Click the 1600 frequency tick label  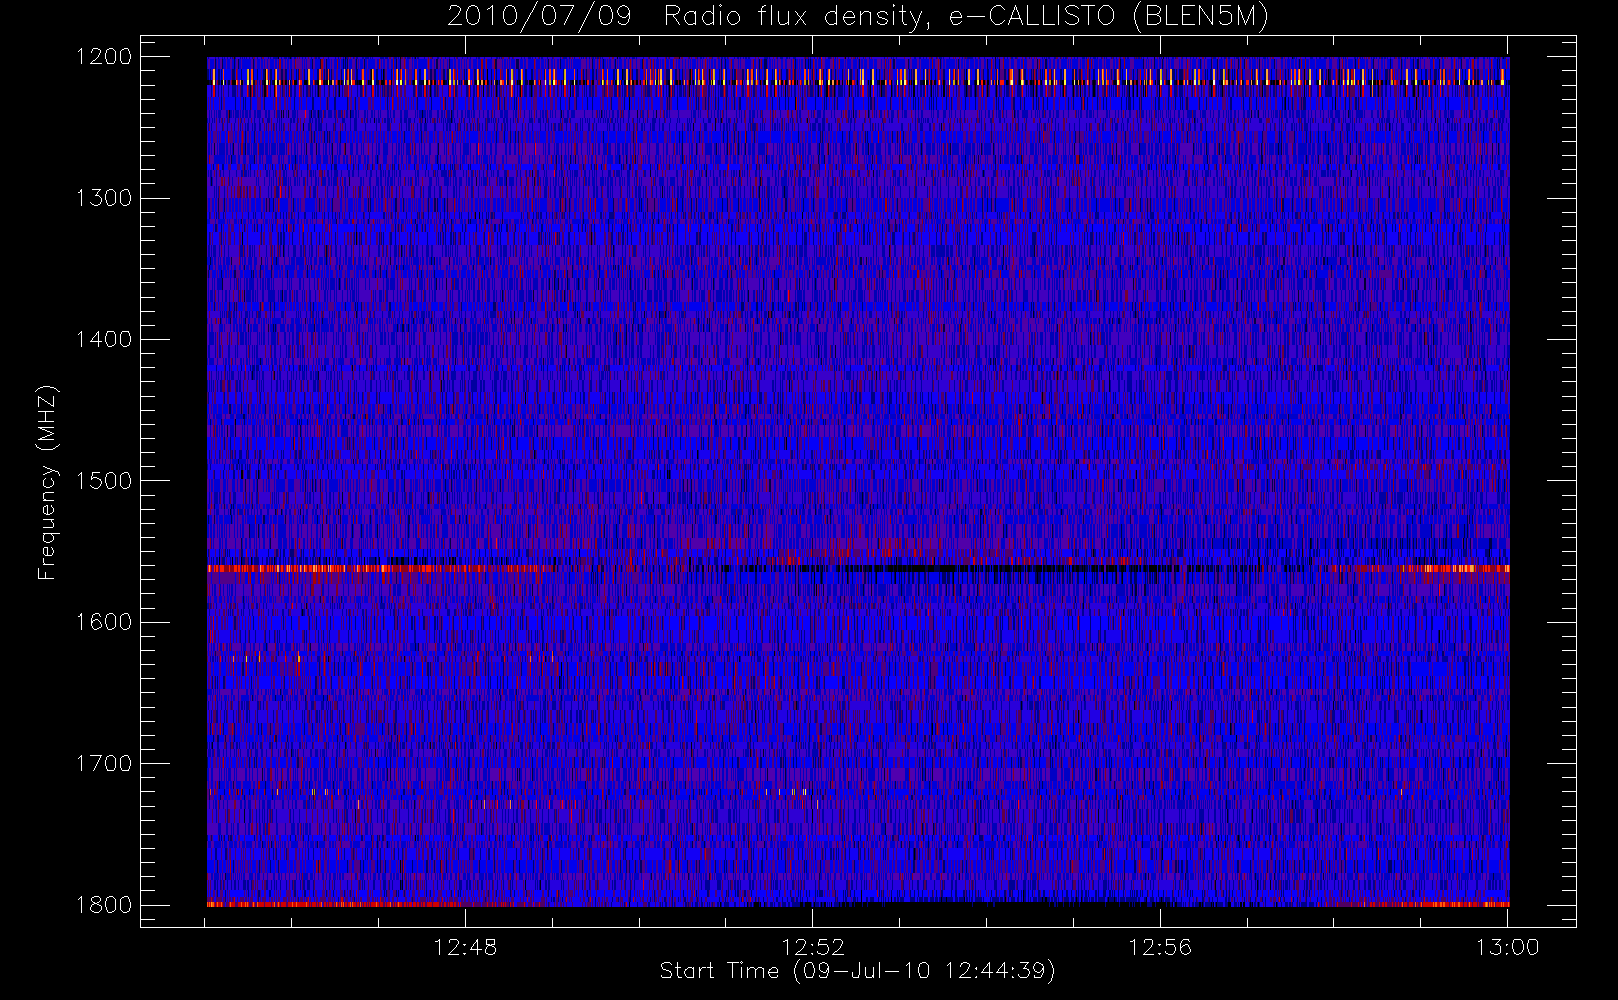(104, 622)
